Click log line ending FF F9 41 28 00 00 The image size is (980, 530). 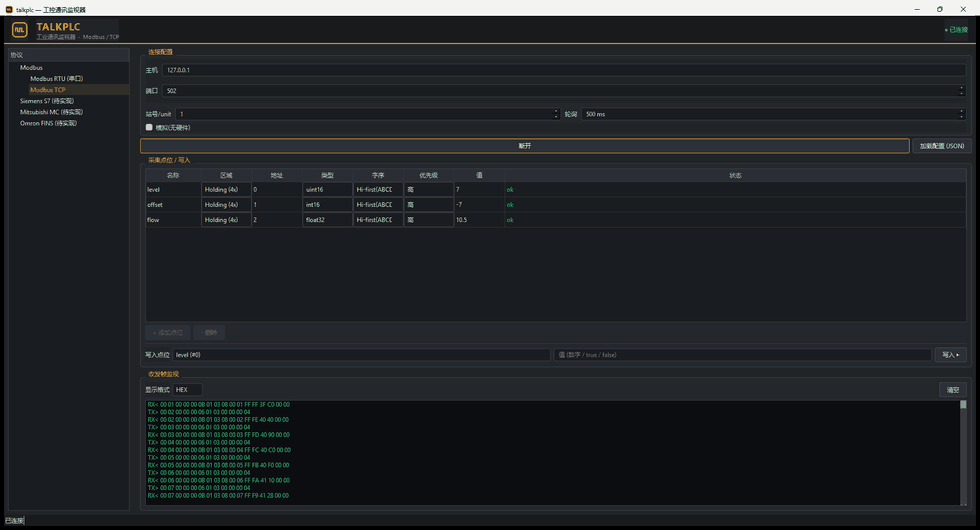pyautogui.click(x=218, y=496)
